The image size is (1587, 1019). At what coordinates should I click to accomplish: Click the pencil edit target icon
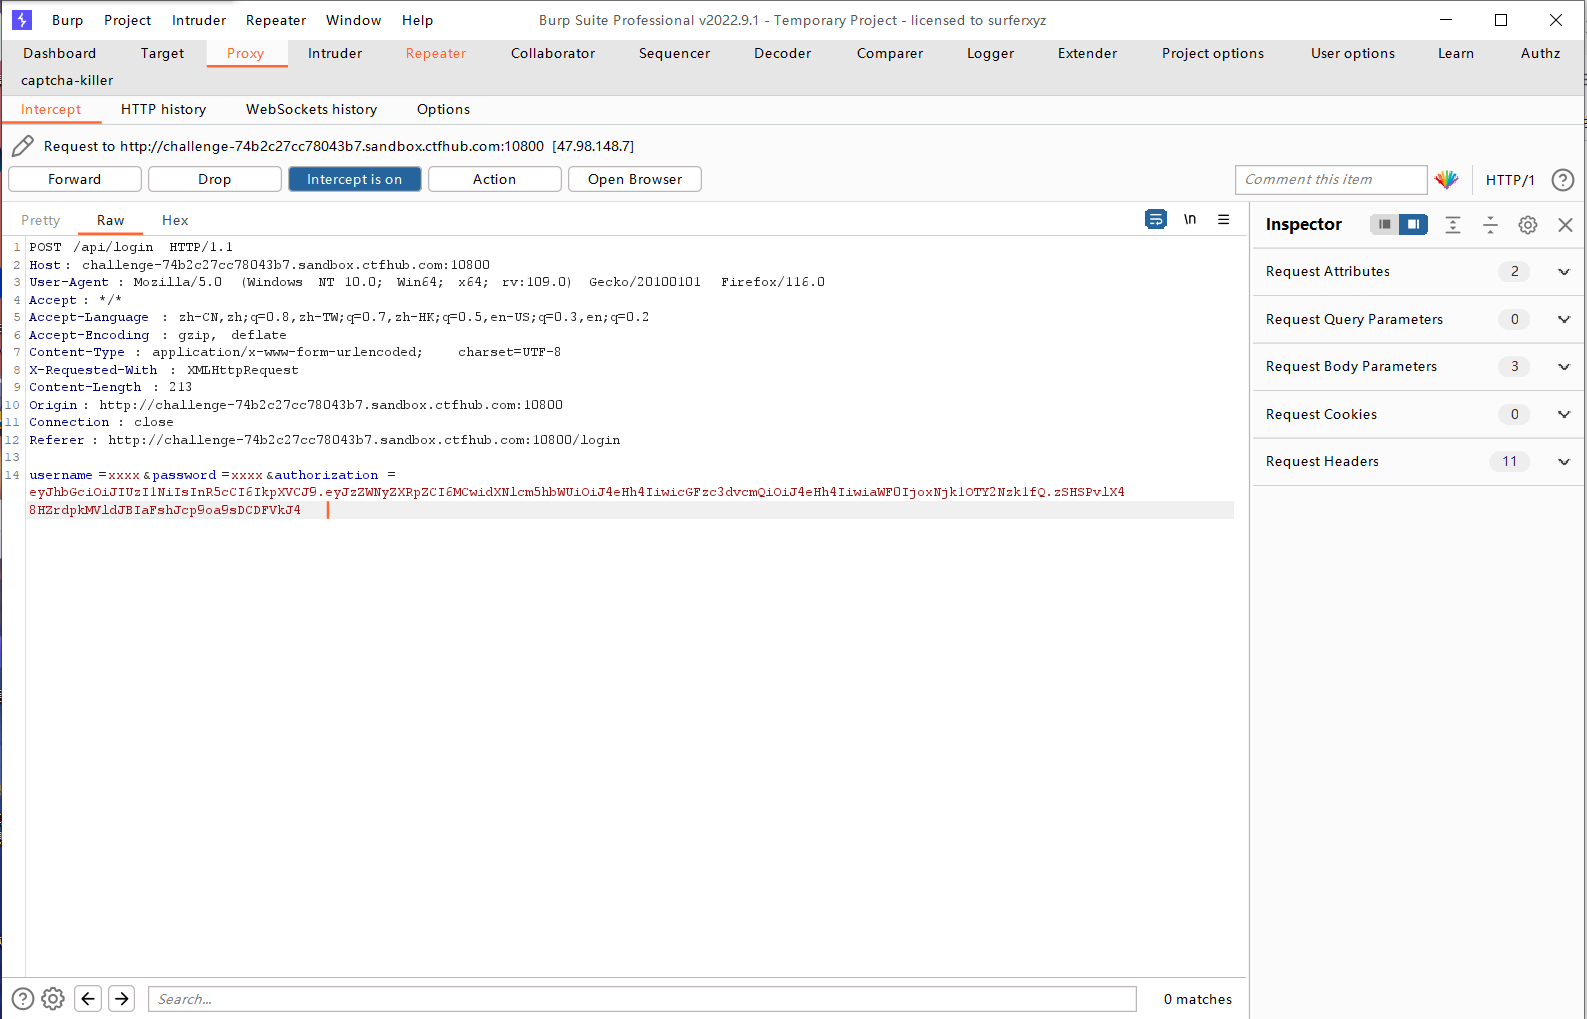click(23, 146)
